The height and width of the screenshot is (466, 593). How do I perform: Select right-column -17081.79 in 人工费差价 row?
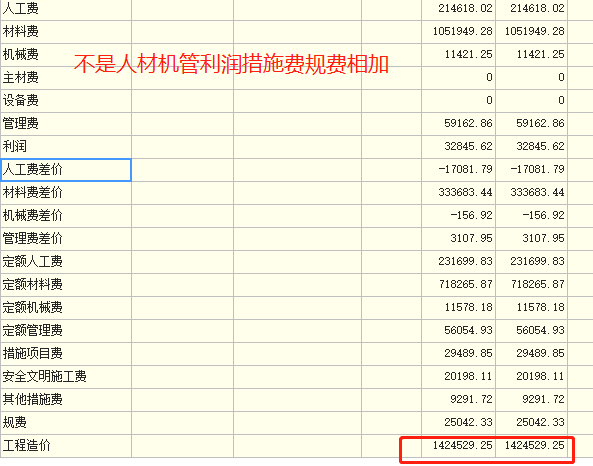pos(537,169)
